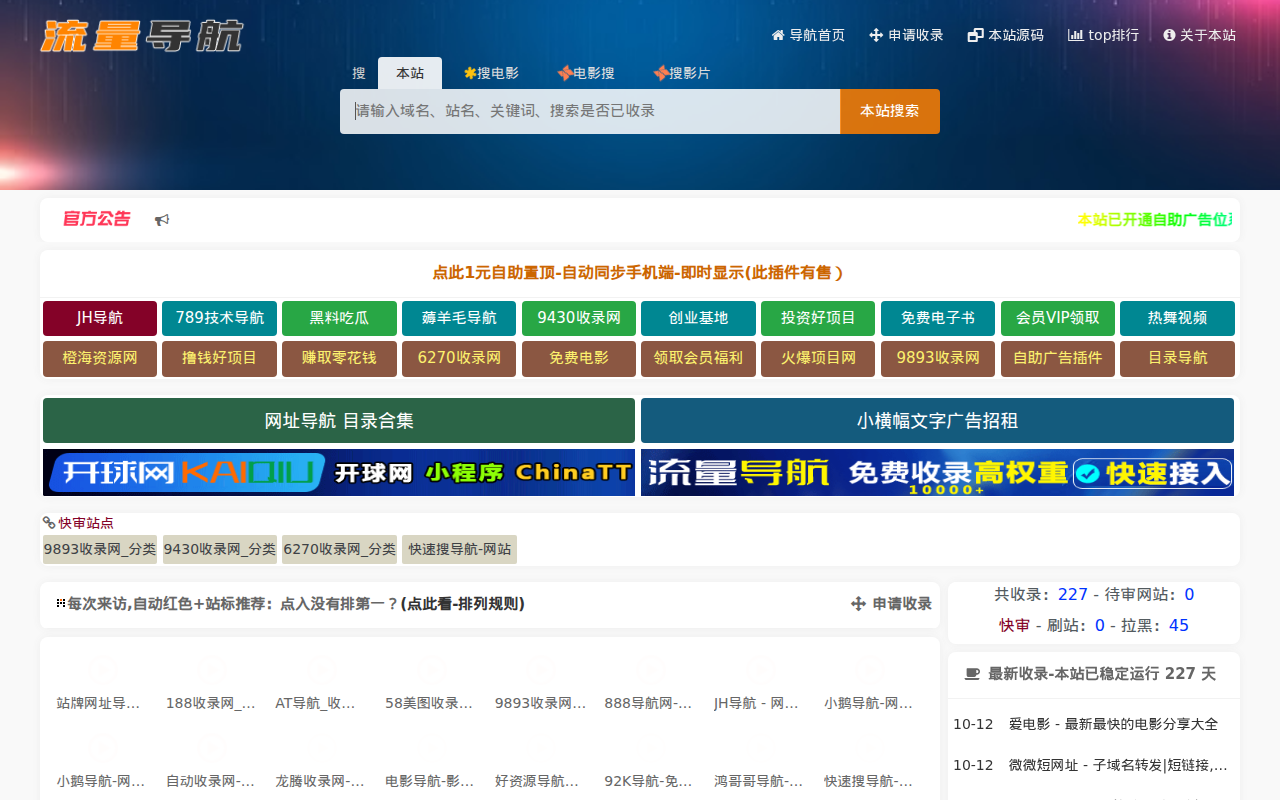This screenshot has width=1280, height=800.
Task: Click the megaphone icon in 官方公告 bar
Action: [x=162, y=220]
